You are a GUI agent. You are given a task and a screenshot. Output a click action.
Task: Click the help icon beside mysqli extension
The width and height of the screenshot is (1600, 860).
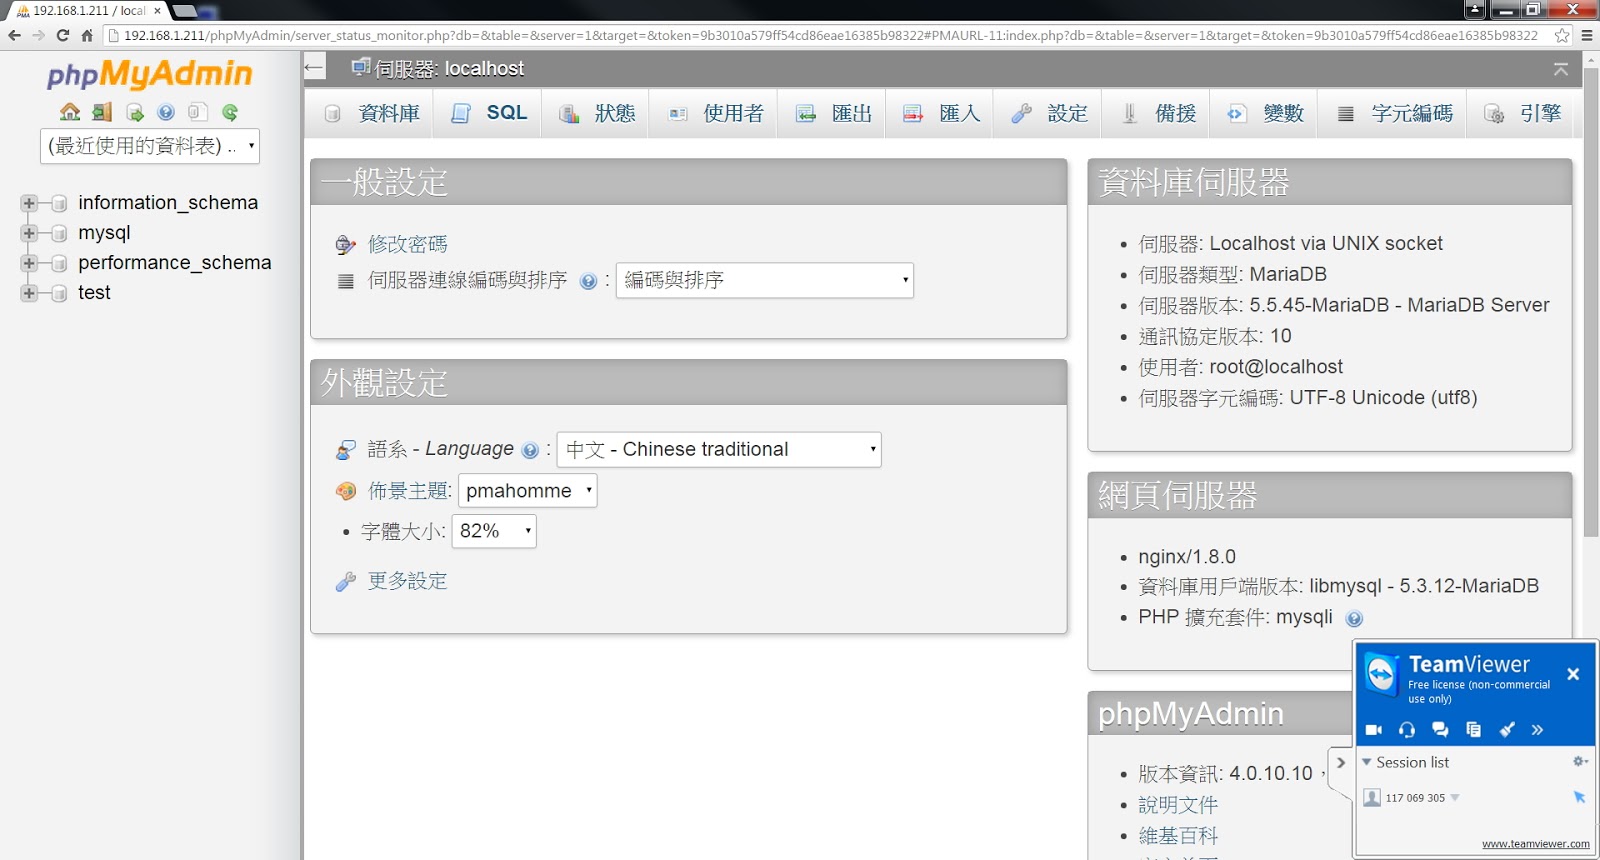pos(1354,618)
